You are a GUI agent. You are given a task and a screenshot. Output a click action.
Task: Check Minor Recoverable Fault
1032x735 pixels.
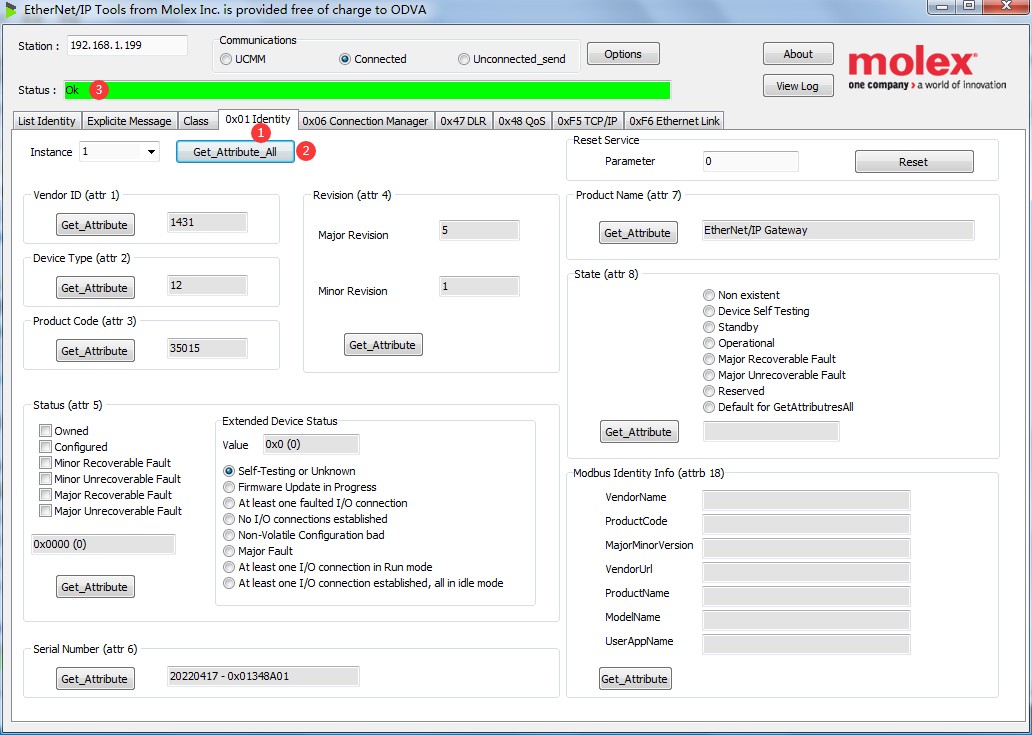(45, 463)
